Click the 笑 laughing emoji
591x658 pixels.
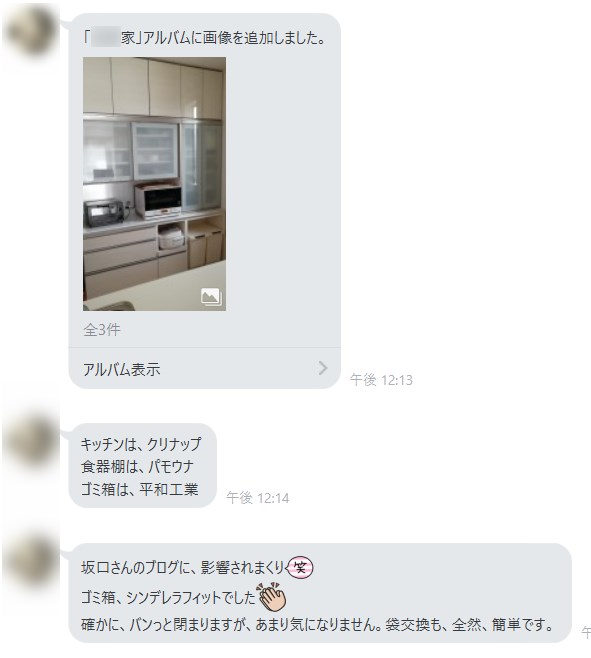pyautogui.click(x=301, y=567)
